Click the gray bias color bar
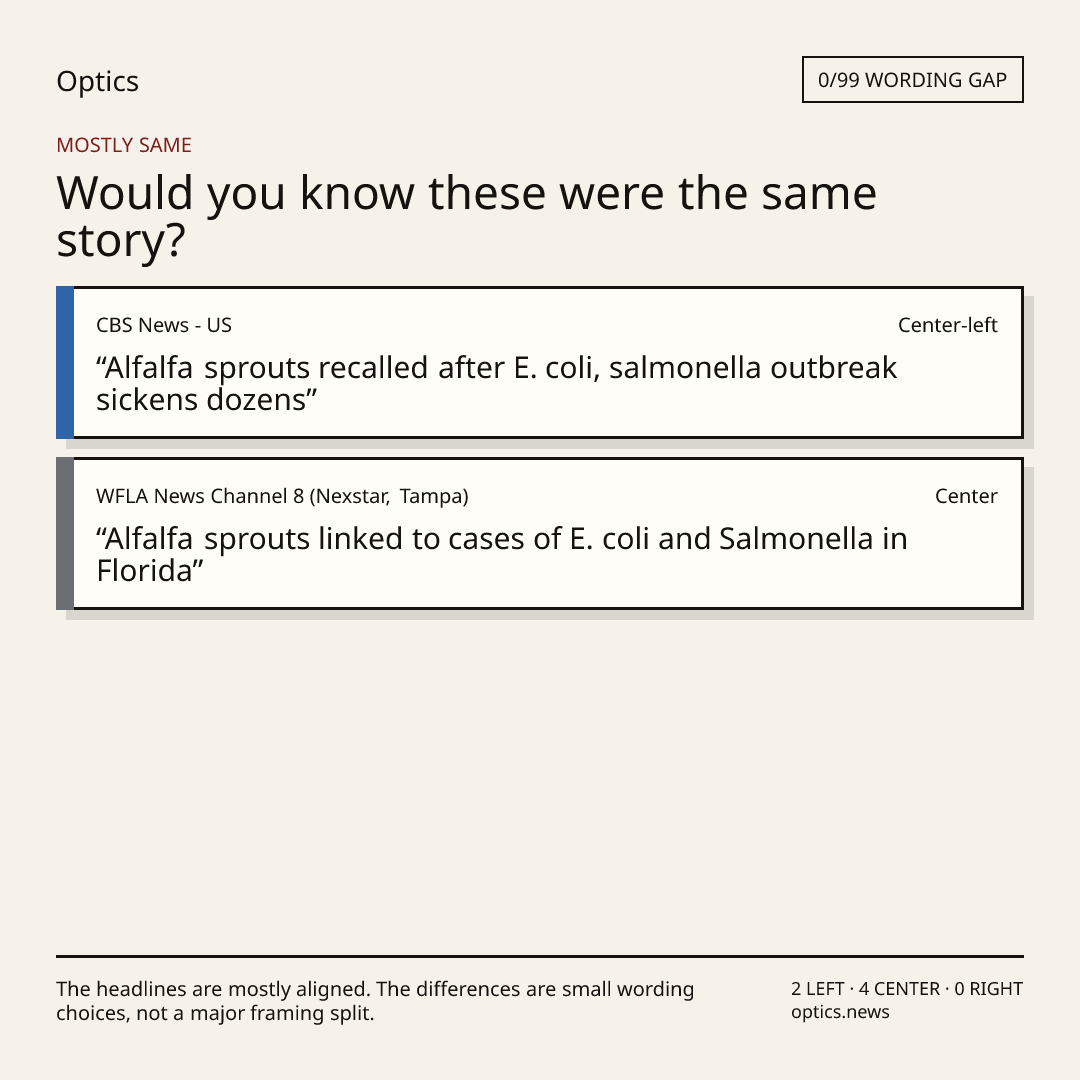 coord(65,533)
